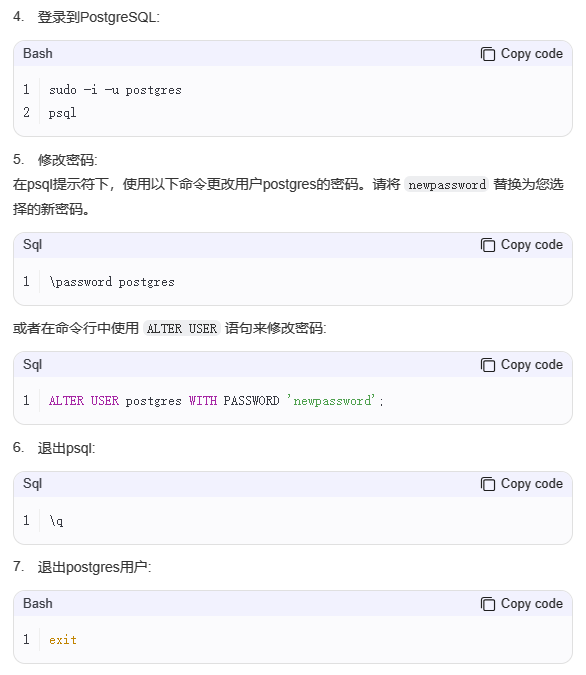Viewport: 586px width, 675px height.
Task: Click copy icon on \q Sql block
Action: 487,484
